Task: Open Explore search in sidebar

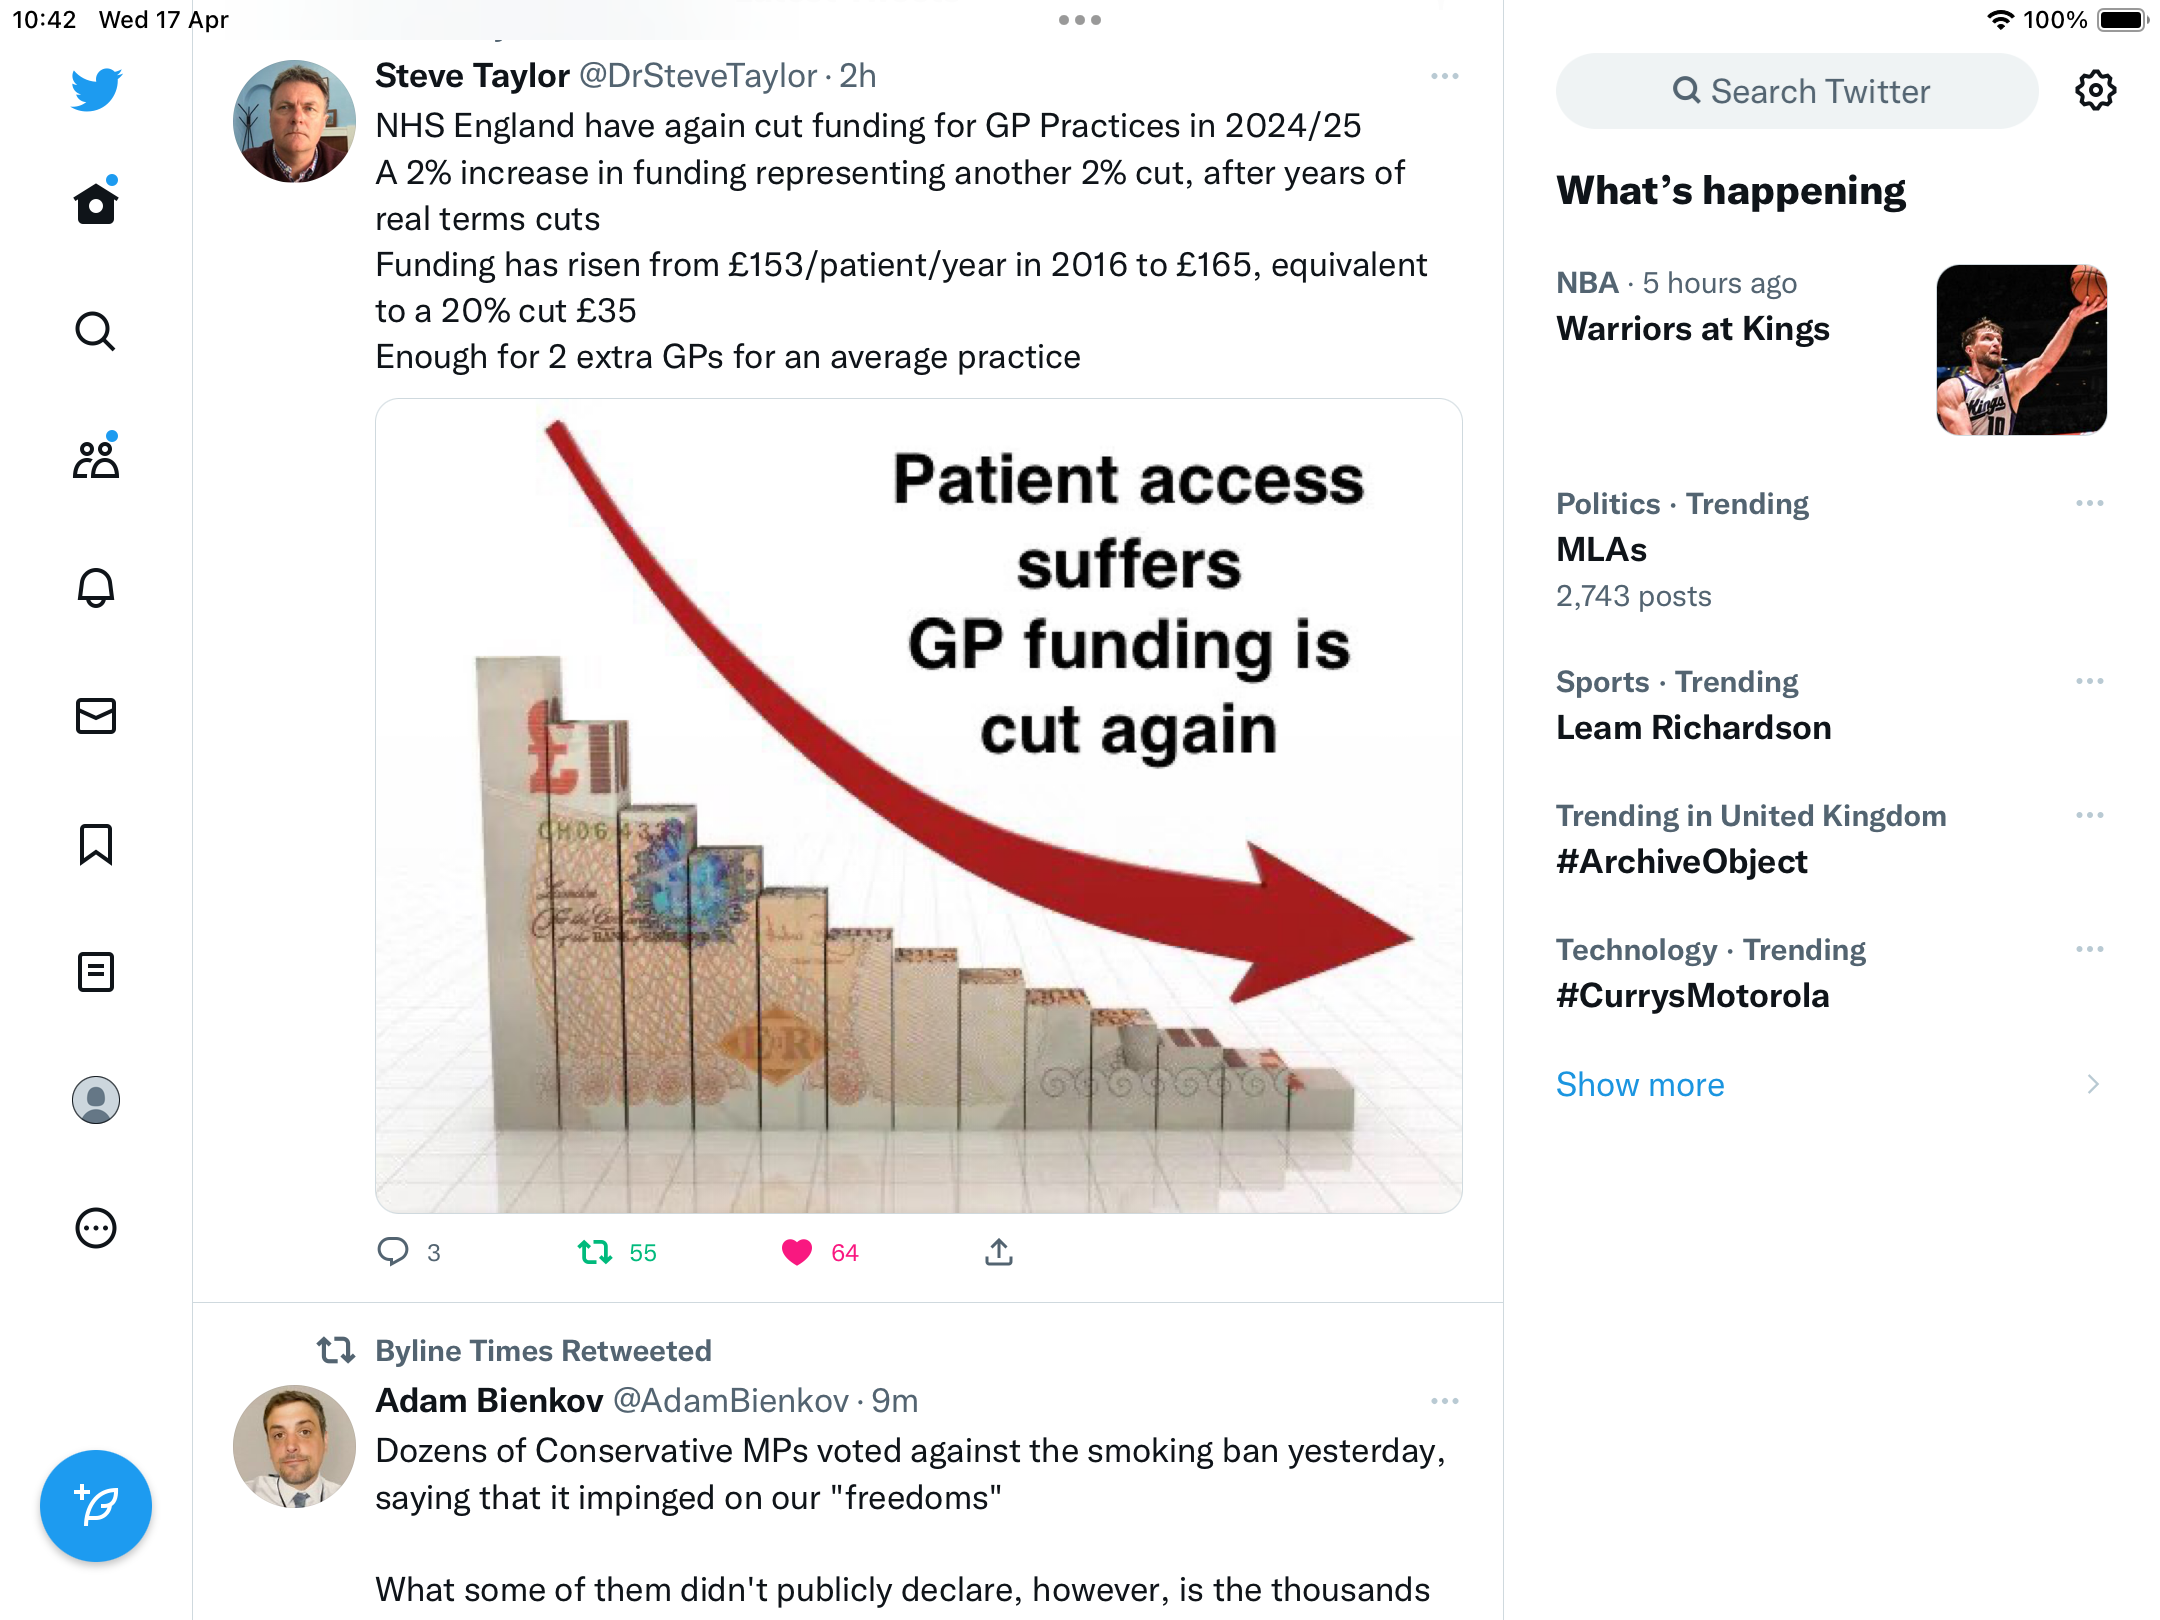Action: [96, 331]
